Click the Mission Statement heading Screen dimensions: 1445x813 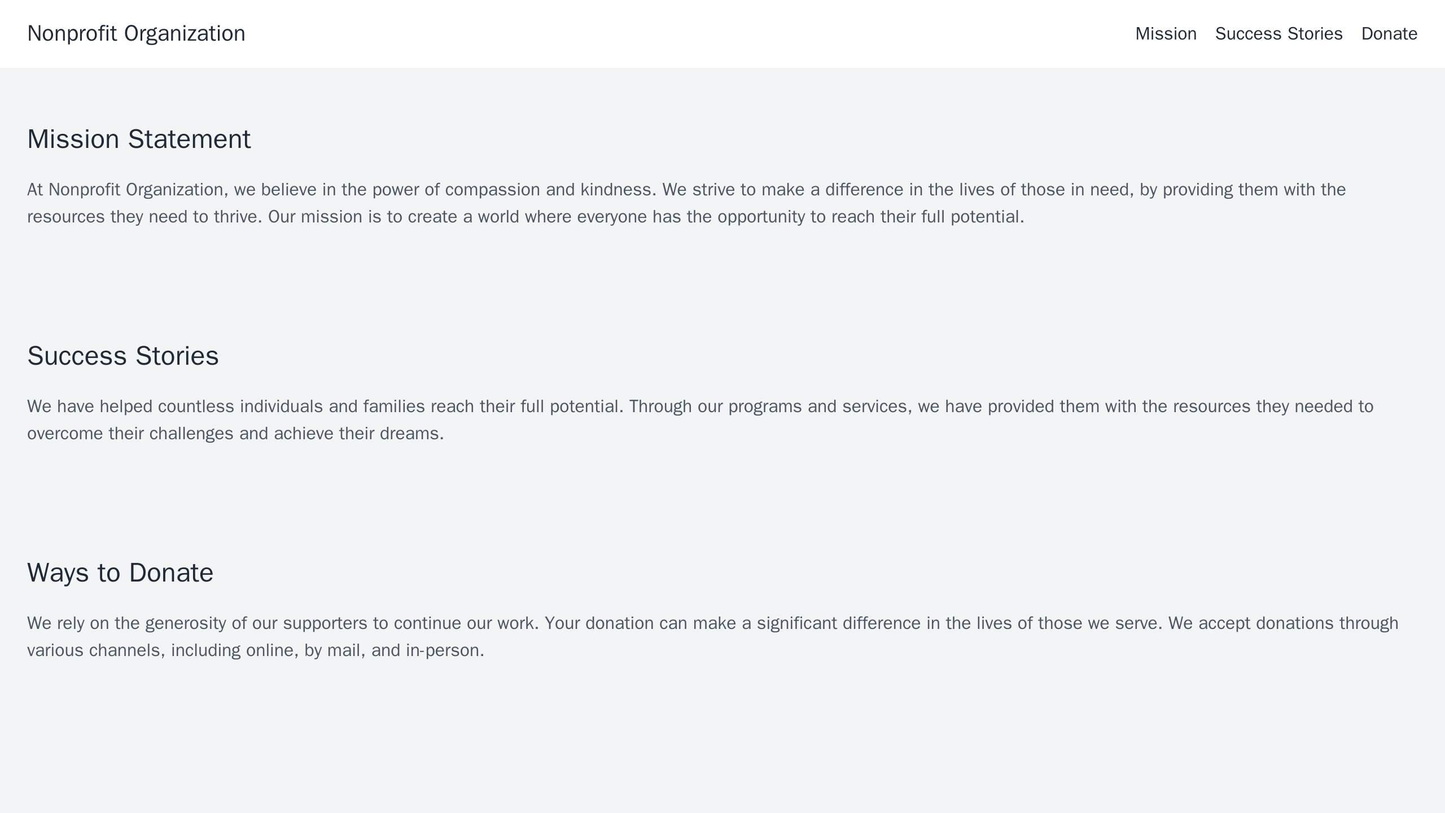click(138, 139)
